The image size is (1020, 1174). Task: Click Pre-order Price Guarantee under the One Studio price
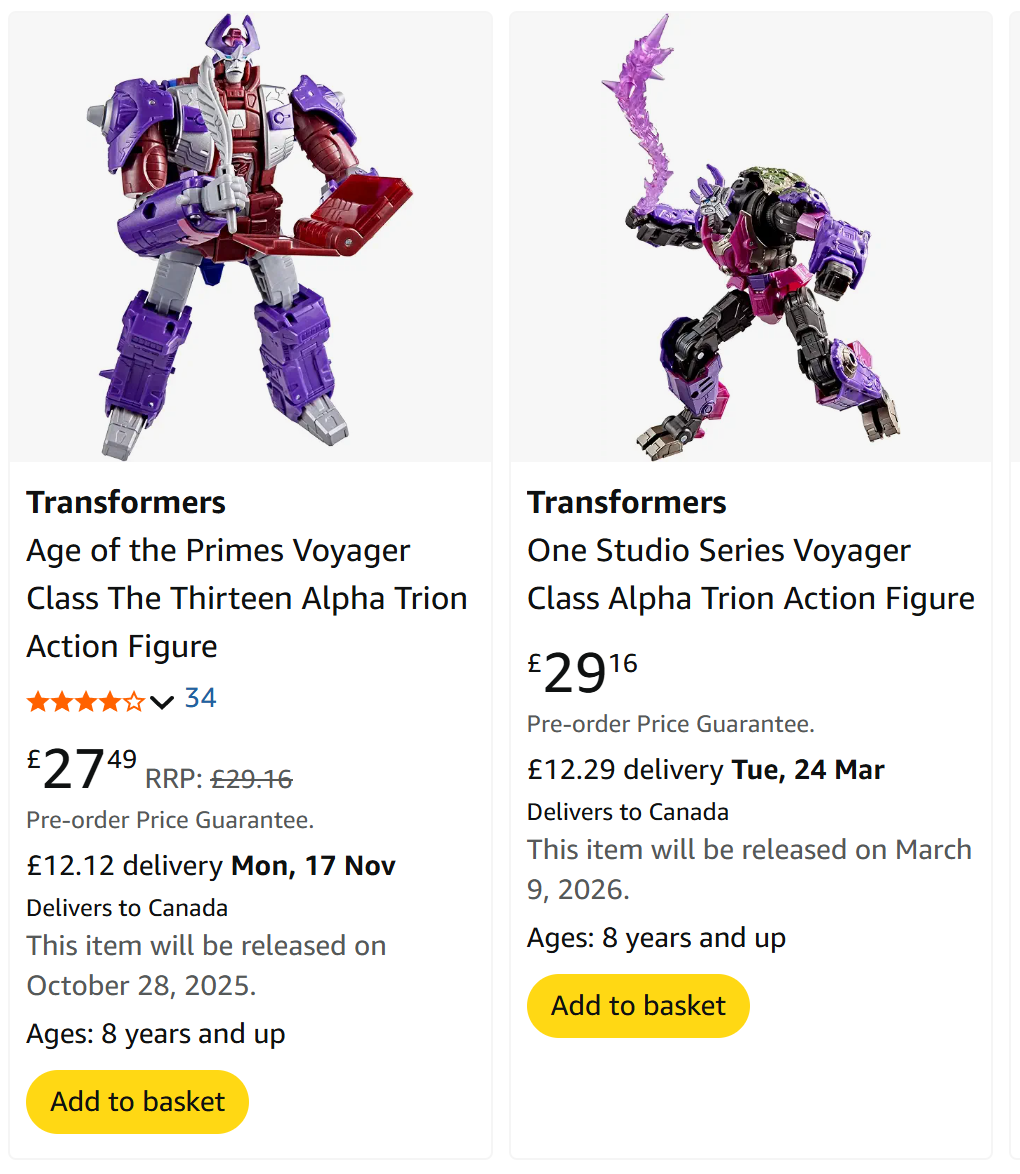click(x=670, y=724)
